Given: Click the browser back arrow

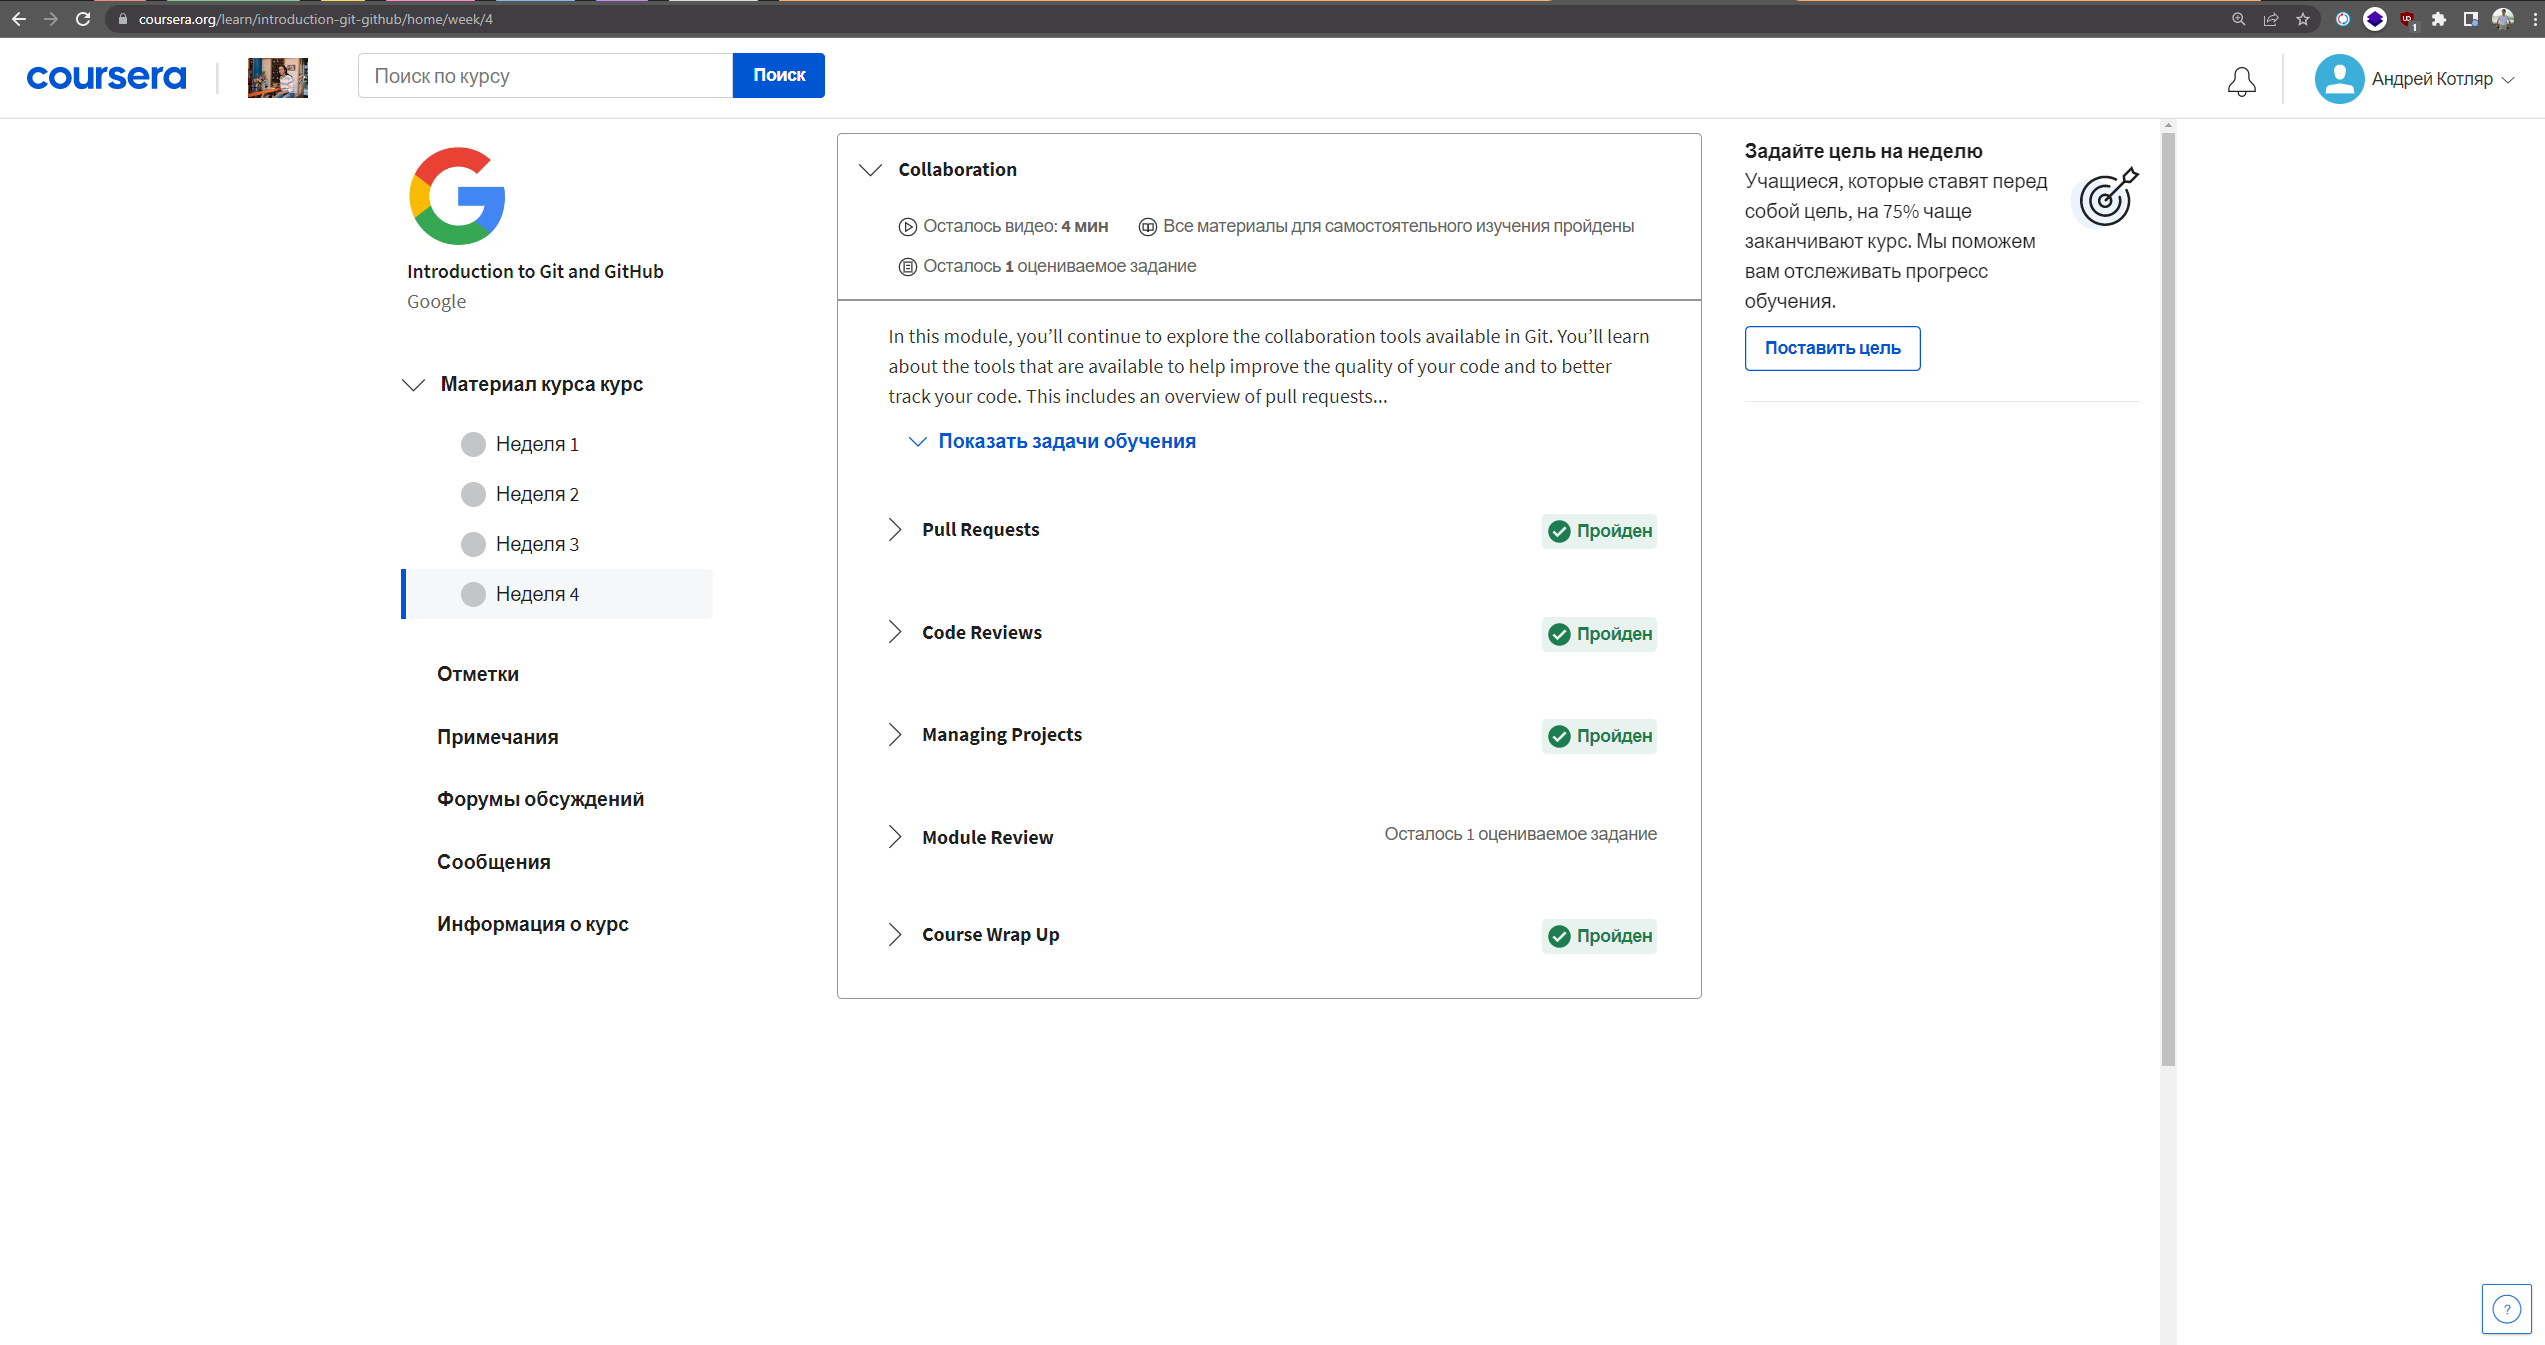Looking at the screenshot, I should tap(19, 19).
